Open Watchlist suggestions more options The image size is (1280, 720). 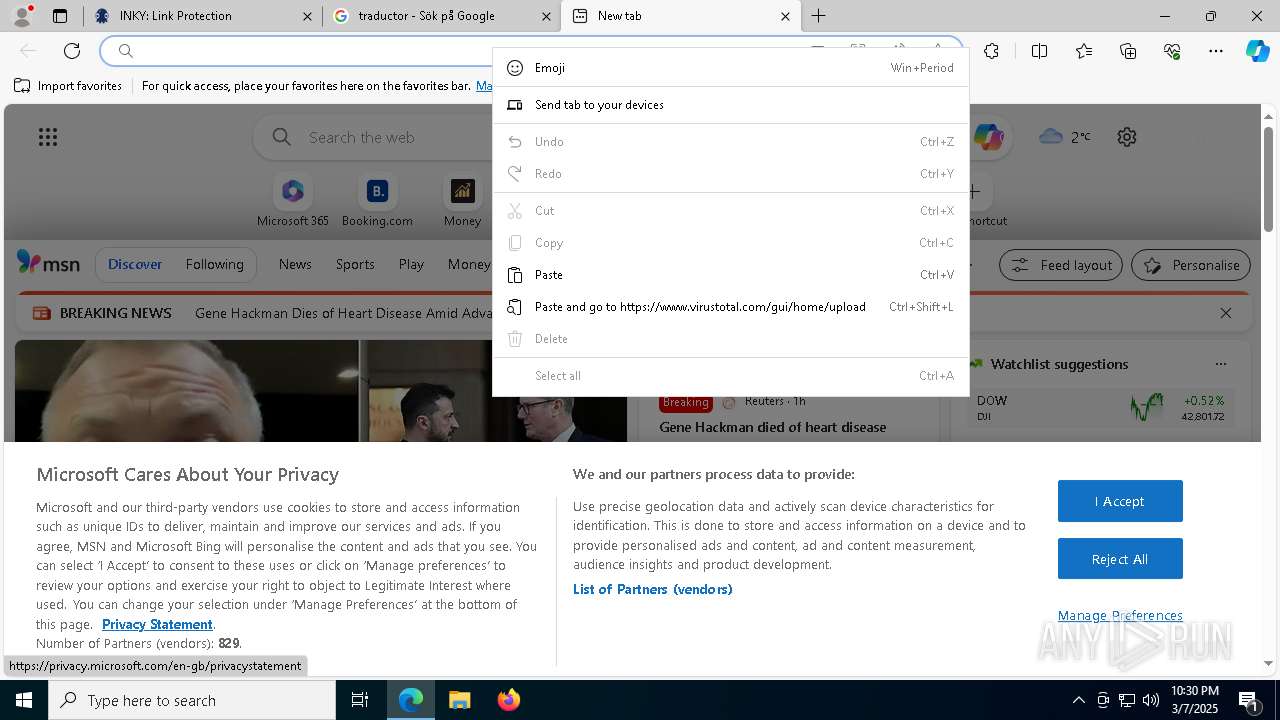click(x=1220, y=364)
